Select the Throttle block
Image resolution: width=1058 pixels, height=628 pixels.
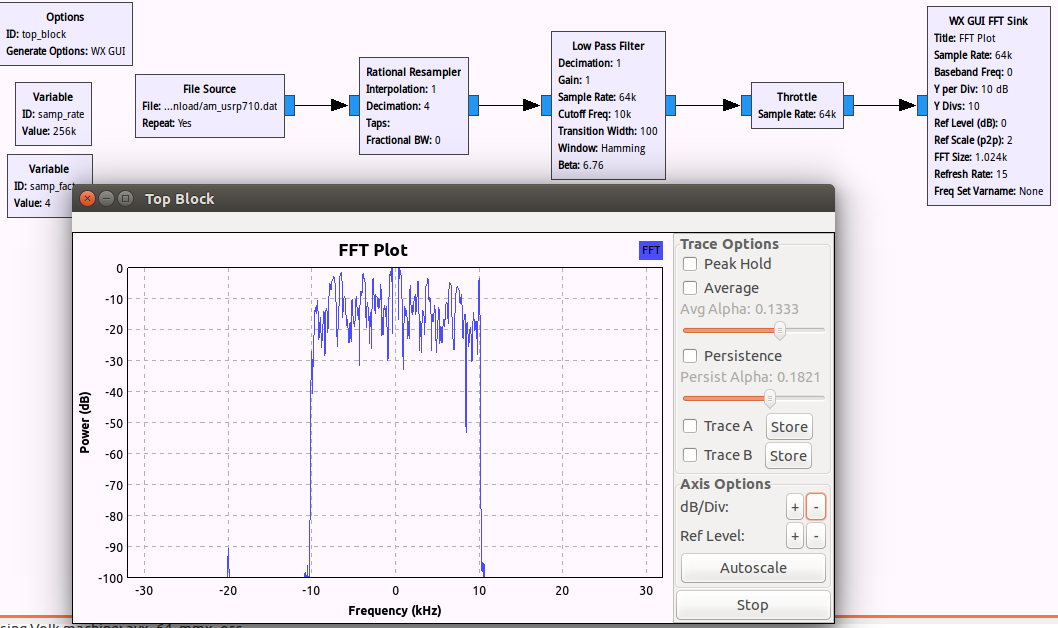(x=796, y=105)
